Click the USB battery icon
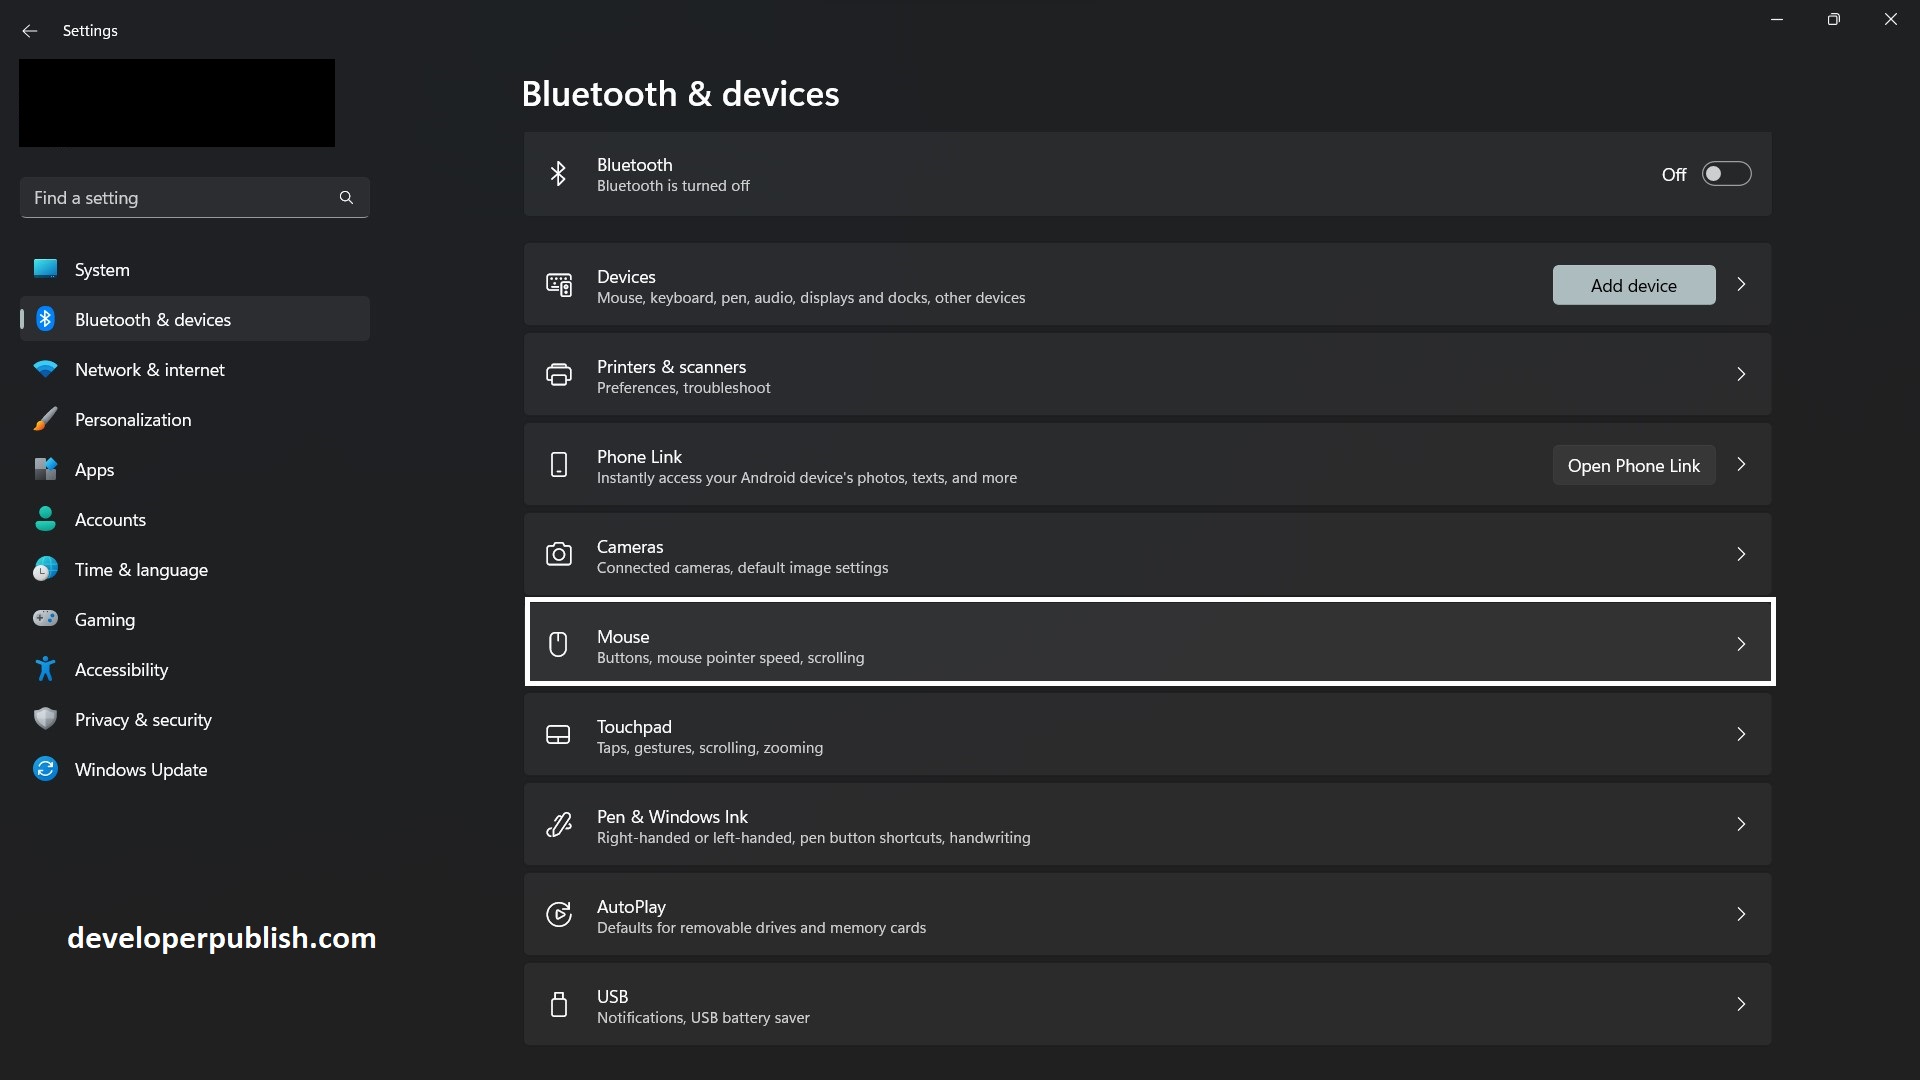The width and height of the screenshot is (1920, 1080). pyautogui.click(x=559, y=1004)
